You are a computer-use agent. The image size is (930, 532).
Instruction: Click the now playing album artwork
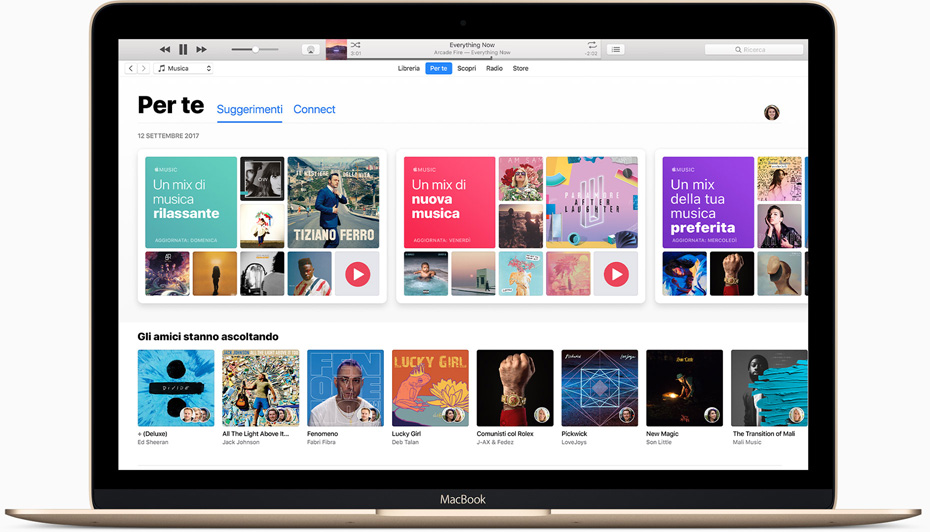(336, 50)
